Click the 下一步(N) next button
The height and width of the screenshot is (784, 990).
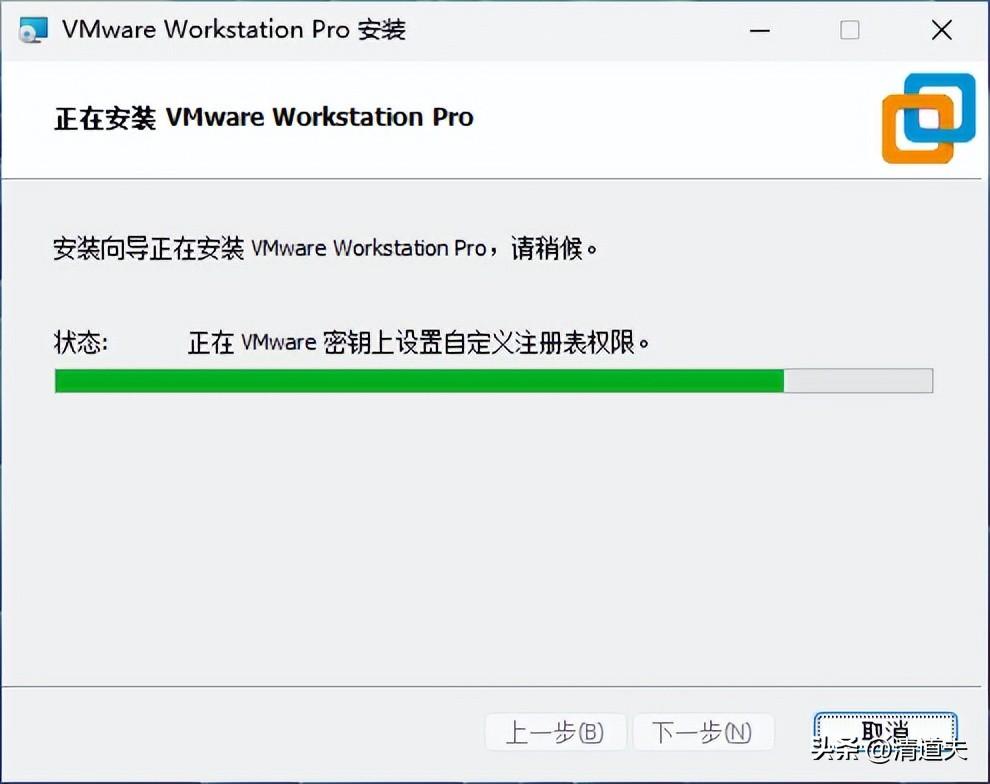[703, 732]
